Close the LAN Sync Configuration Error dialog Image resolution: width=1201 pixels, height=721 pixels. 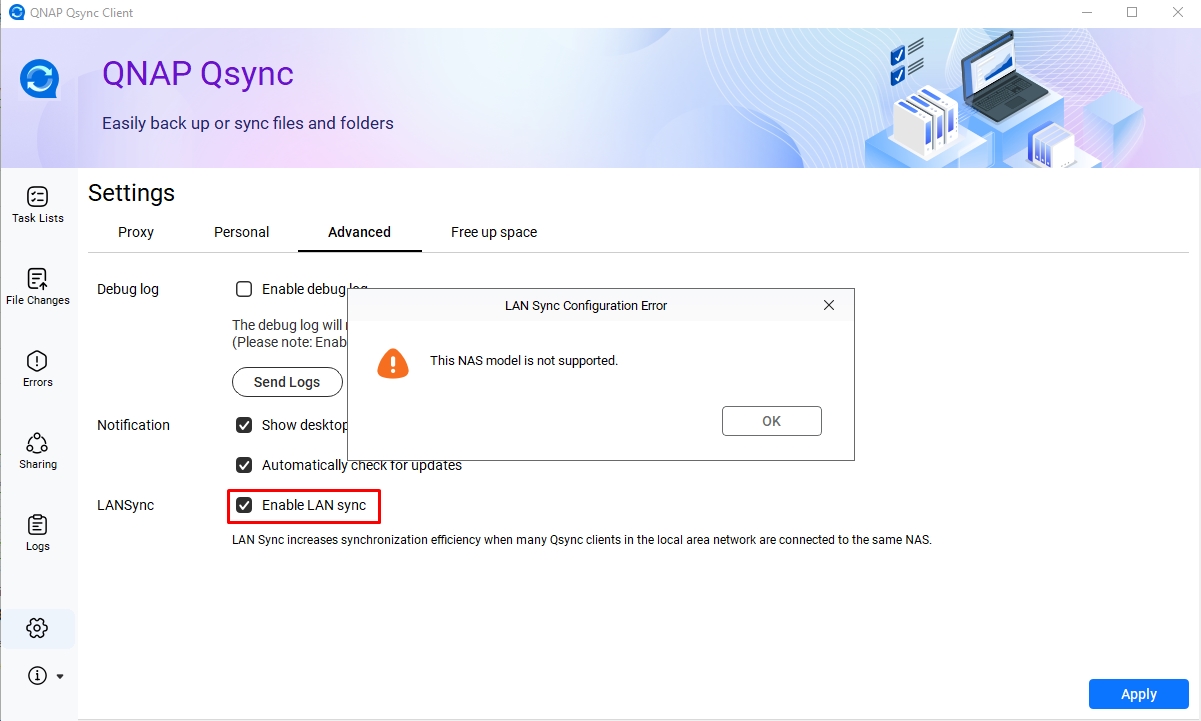point(829,305)
